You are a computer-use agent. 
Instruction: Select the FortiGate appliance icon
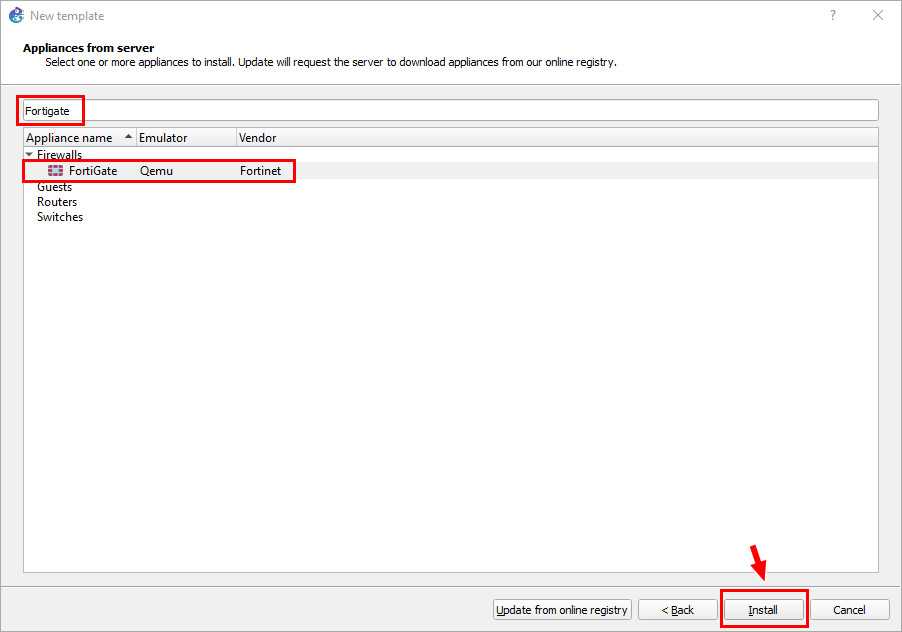[55, 170]
